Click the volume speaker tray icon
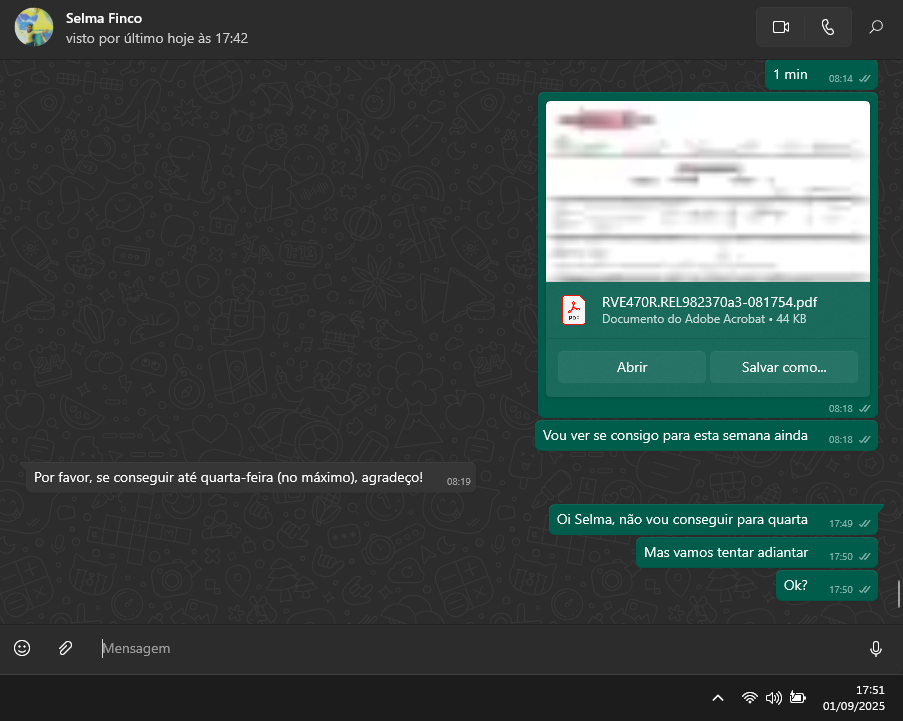The image size is (903, 721). [773, 697]
